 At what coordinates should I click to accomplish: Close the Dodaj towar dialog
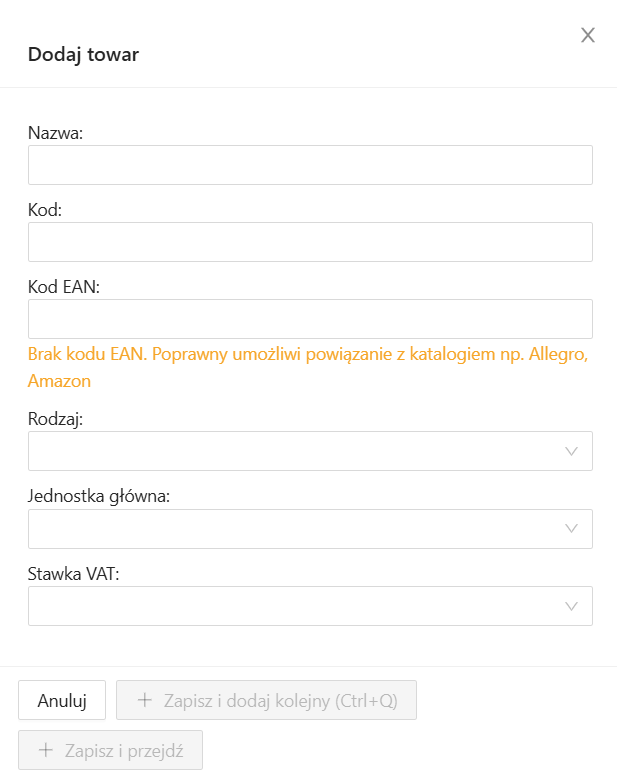tap(588, 36)
